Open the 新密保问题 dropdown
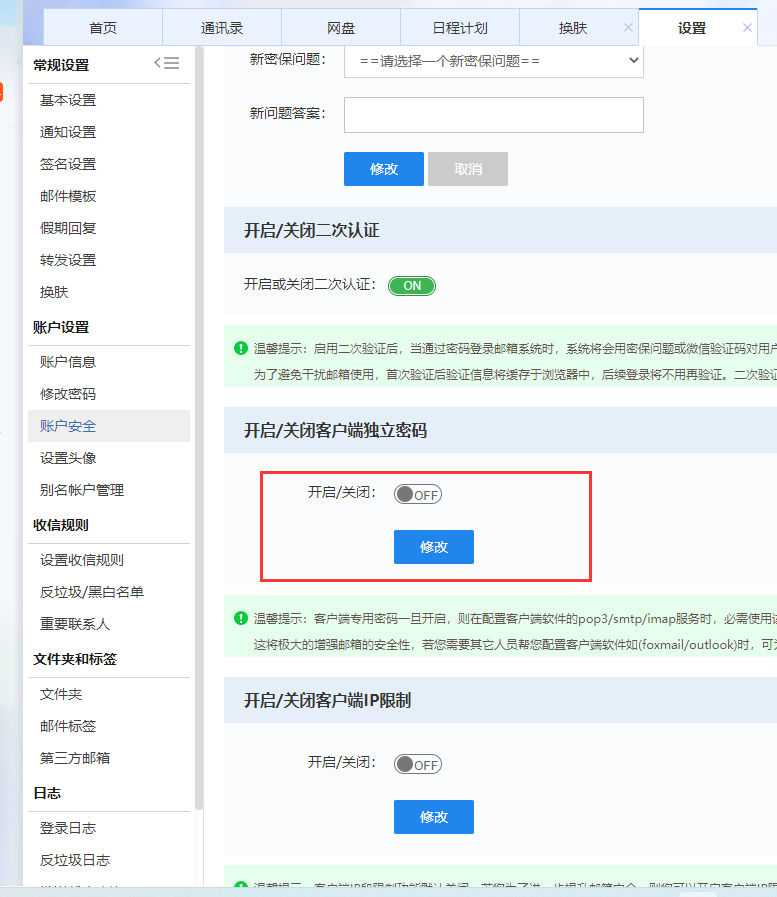This screenshot has width=777, height=897. tap(493, 61)
